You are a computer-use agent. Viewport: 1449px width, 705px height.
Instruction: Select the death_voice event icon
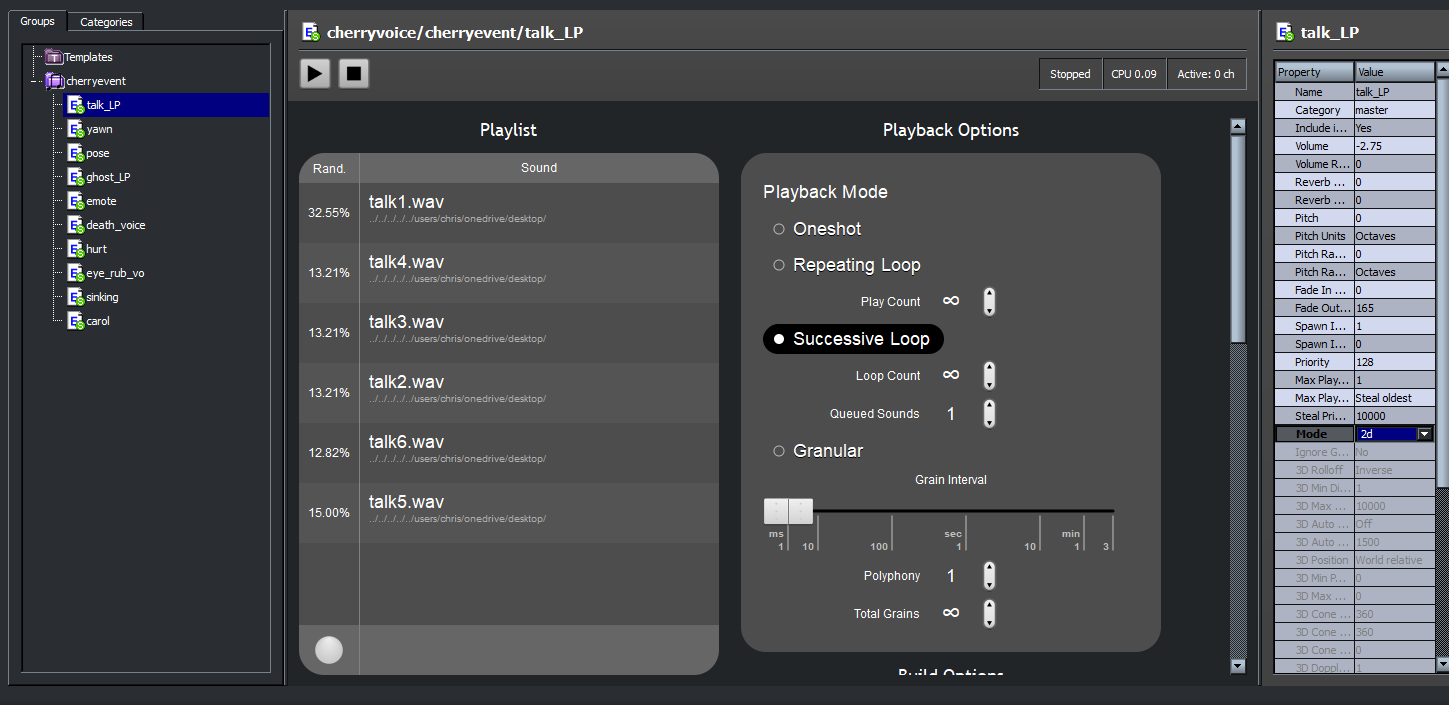click(75, 225)
